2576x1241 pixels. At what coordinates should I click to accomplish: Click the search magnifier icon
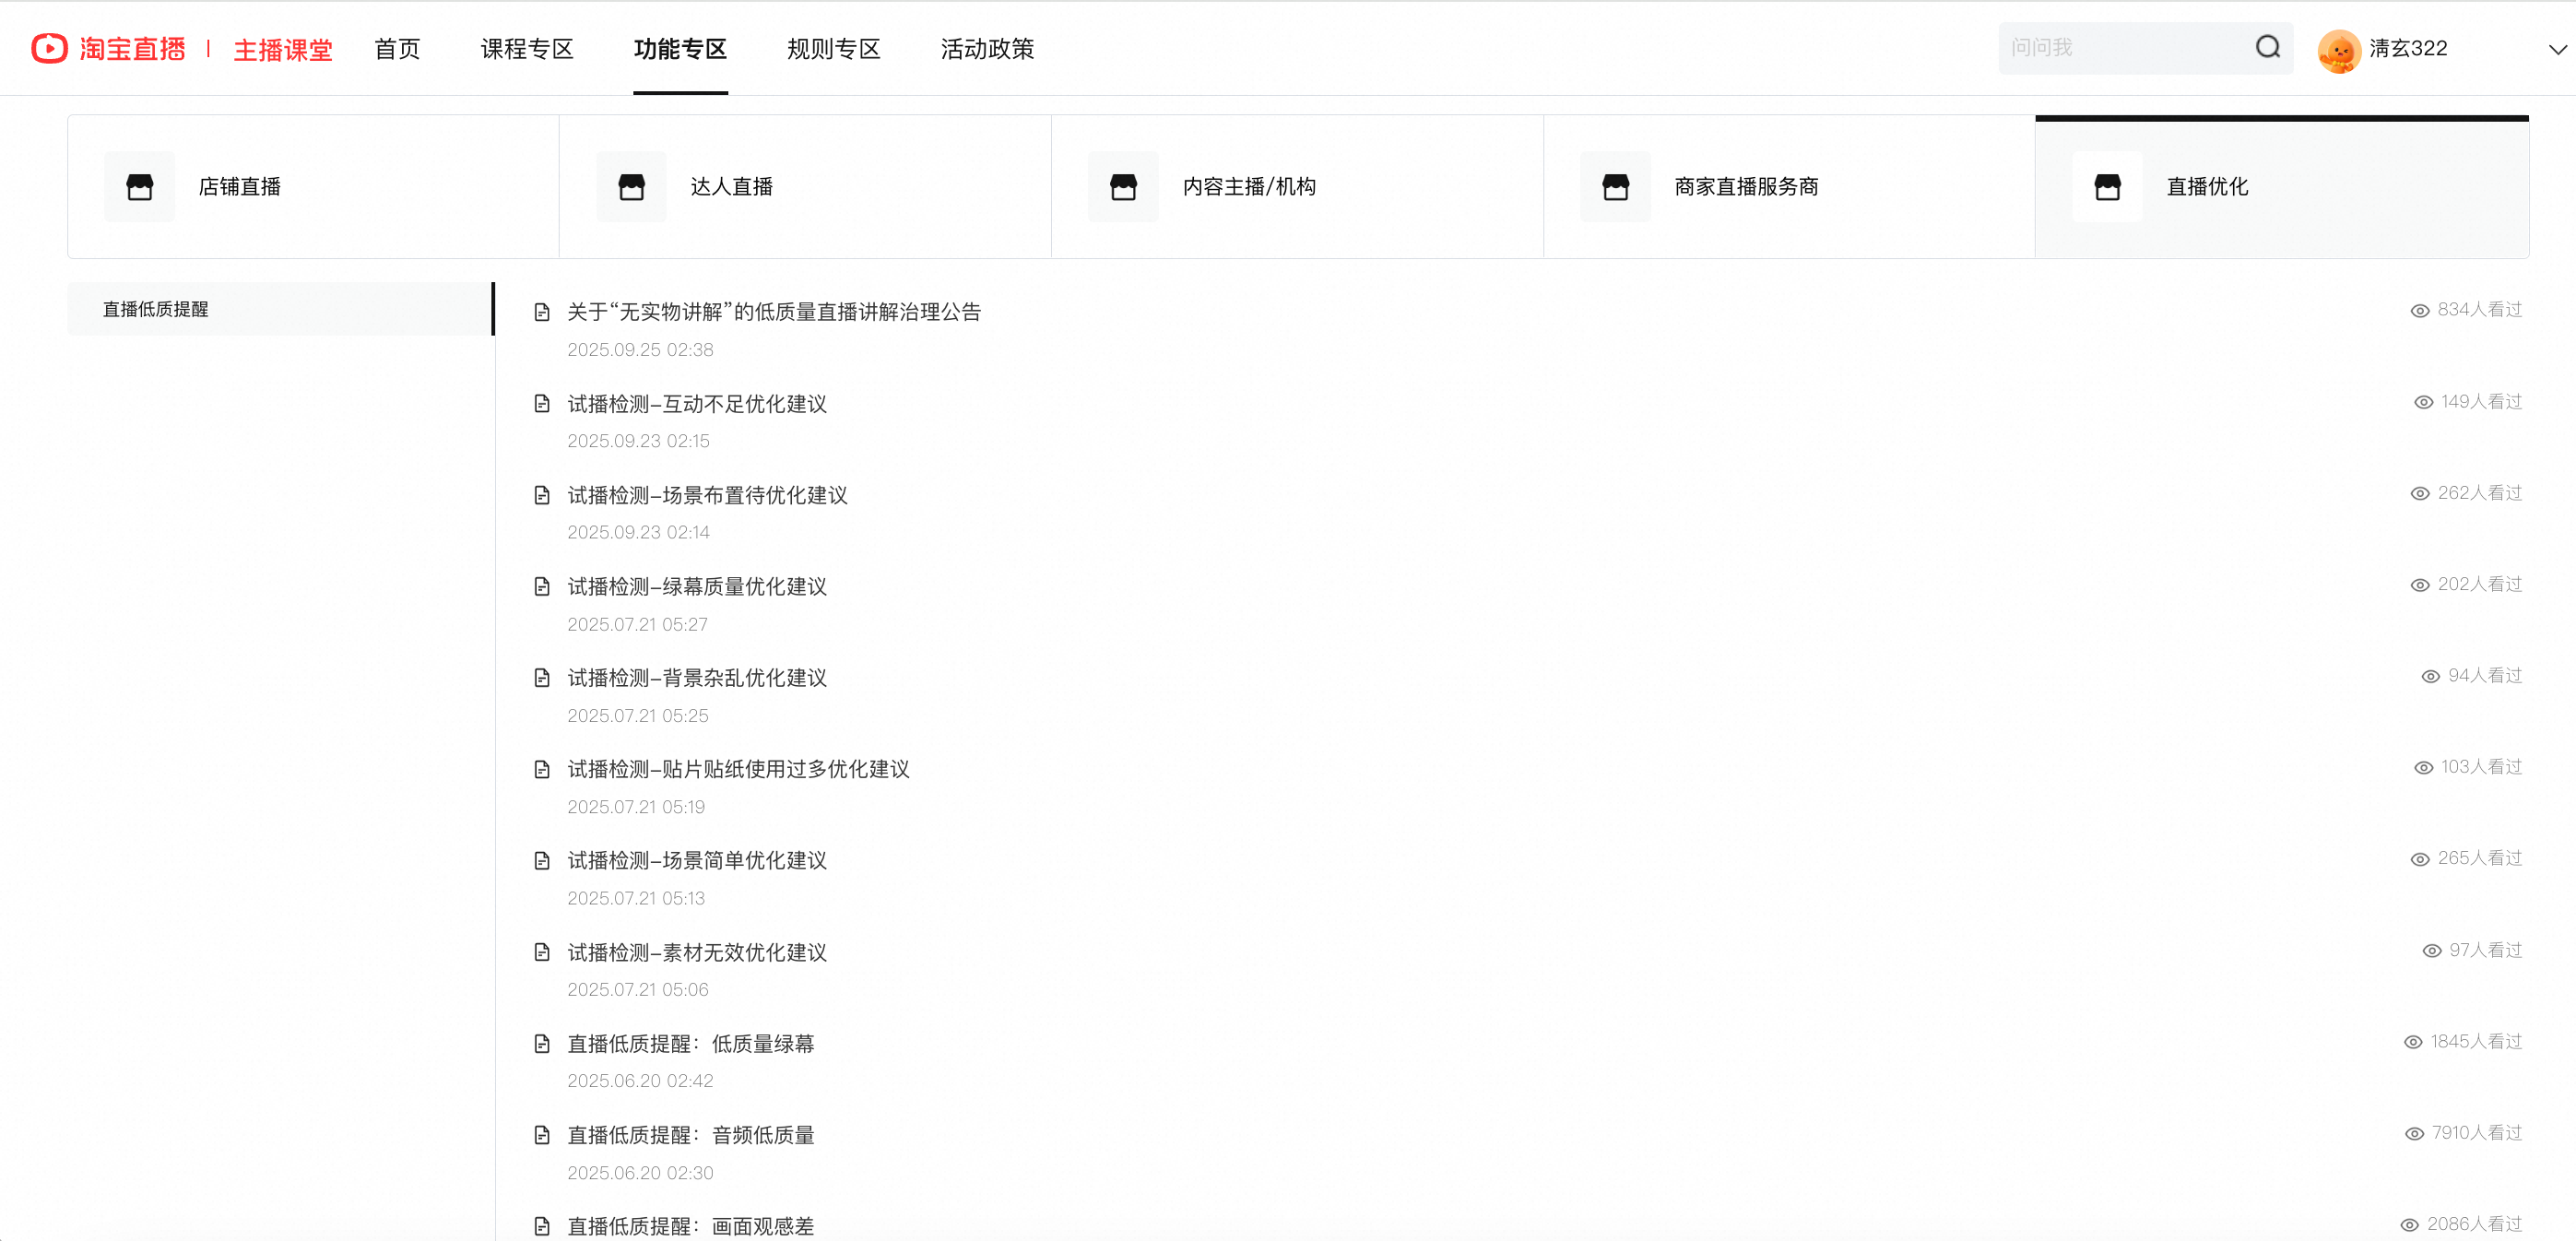2268,47
